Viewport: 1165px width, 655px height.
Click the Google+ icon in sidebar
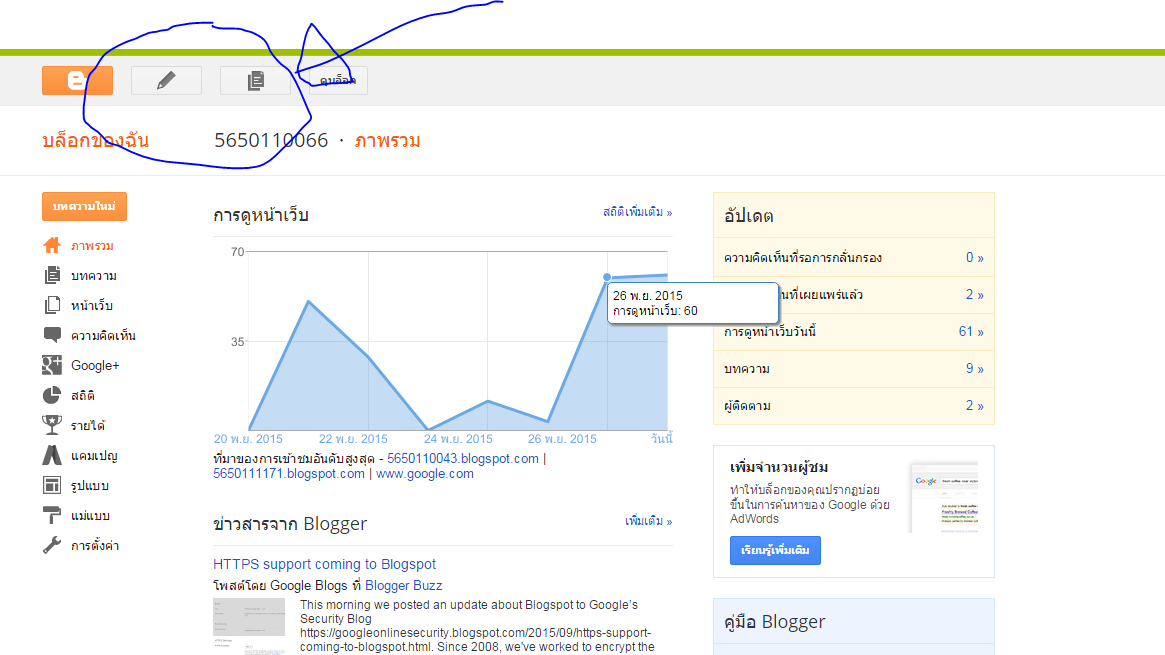pos(52,365)
